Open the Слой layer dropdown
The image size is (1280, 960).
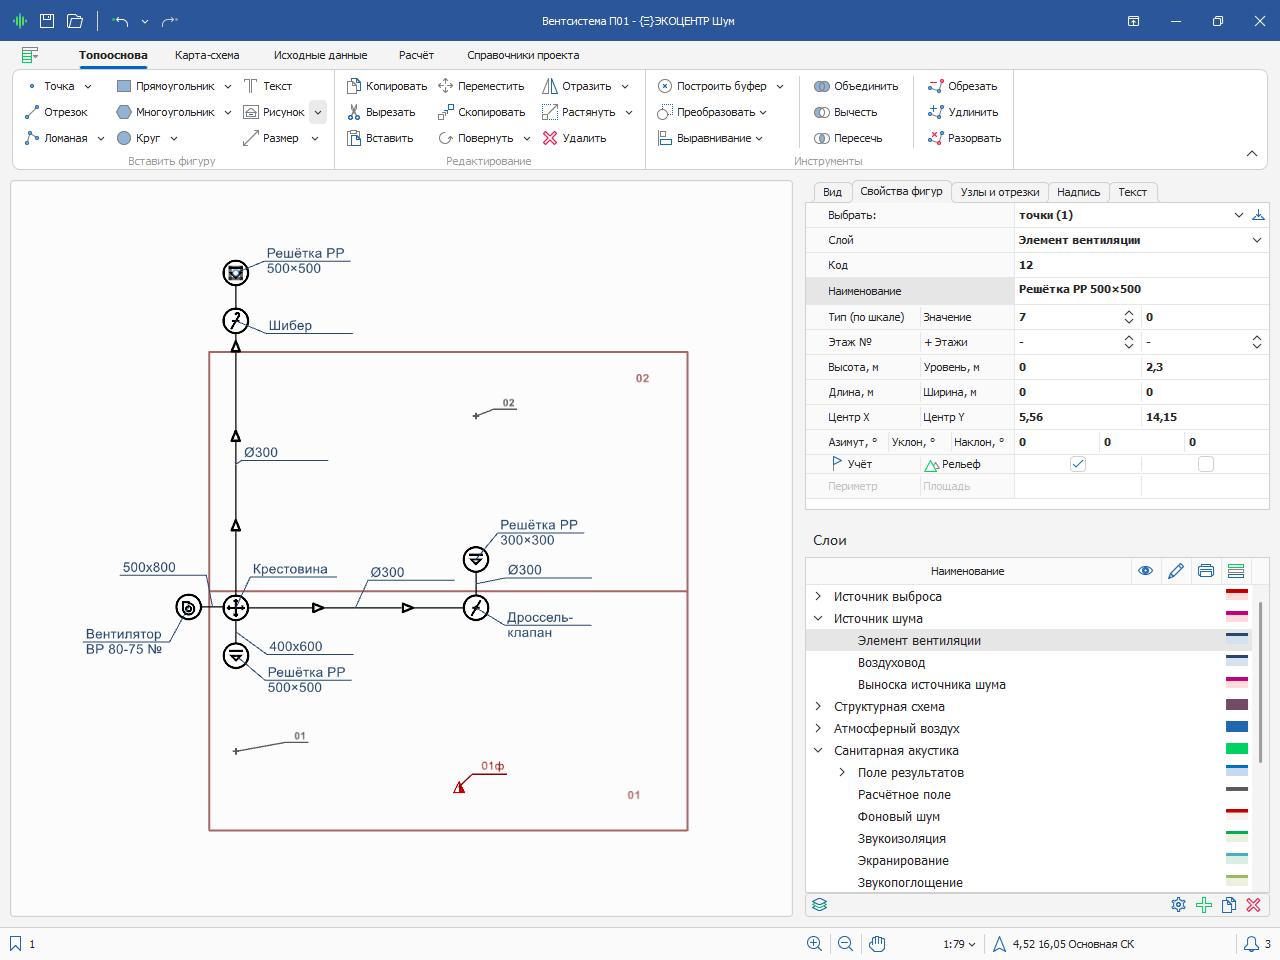coord(1256,240)
